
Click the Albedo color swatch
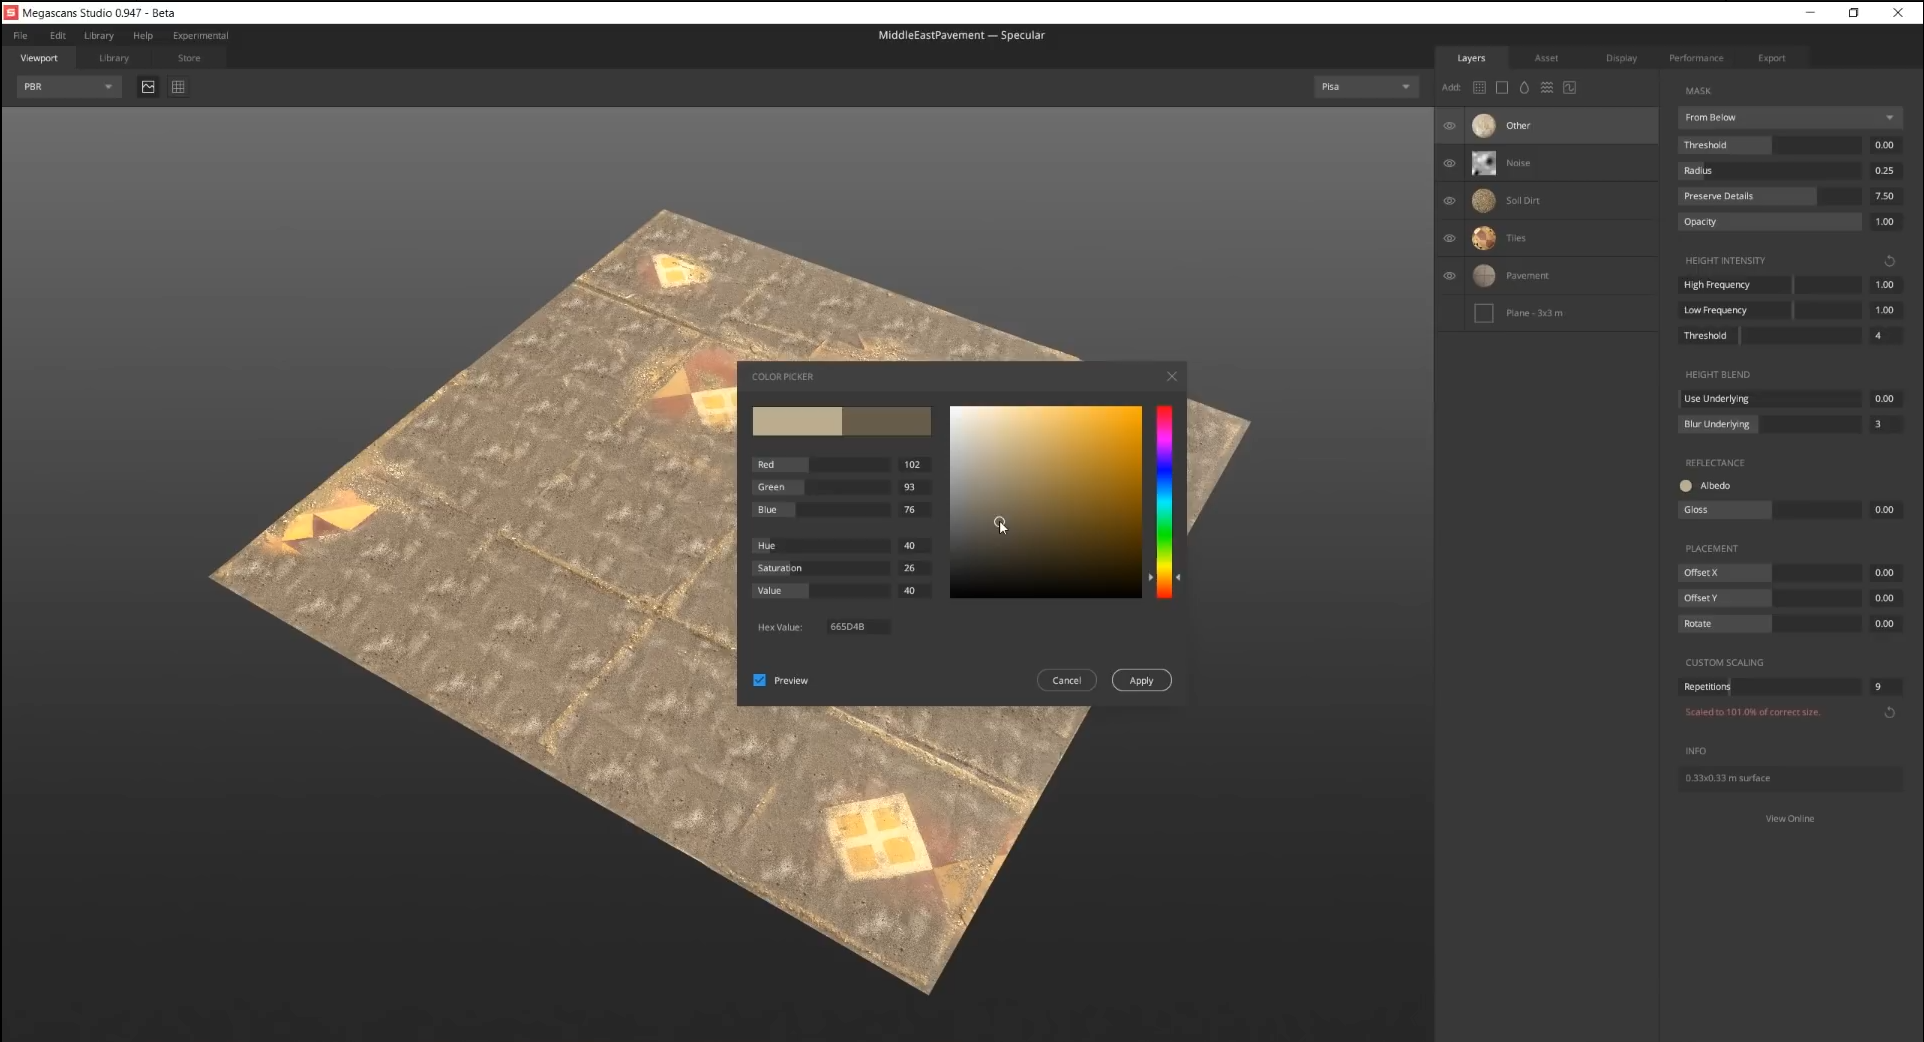pyautogui.click(x=1686, y=486)
